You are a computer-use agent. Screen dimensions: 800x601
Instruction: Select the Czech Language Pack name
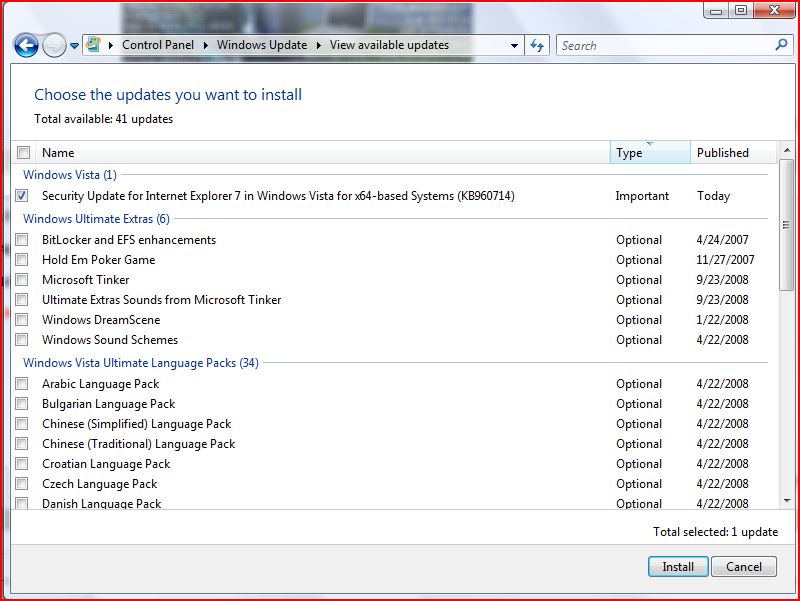click(x=99, y=484)
